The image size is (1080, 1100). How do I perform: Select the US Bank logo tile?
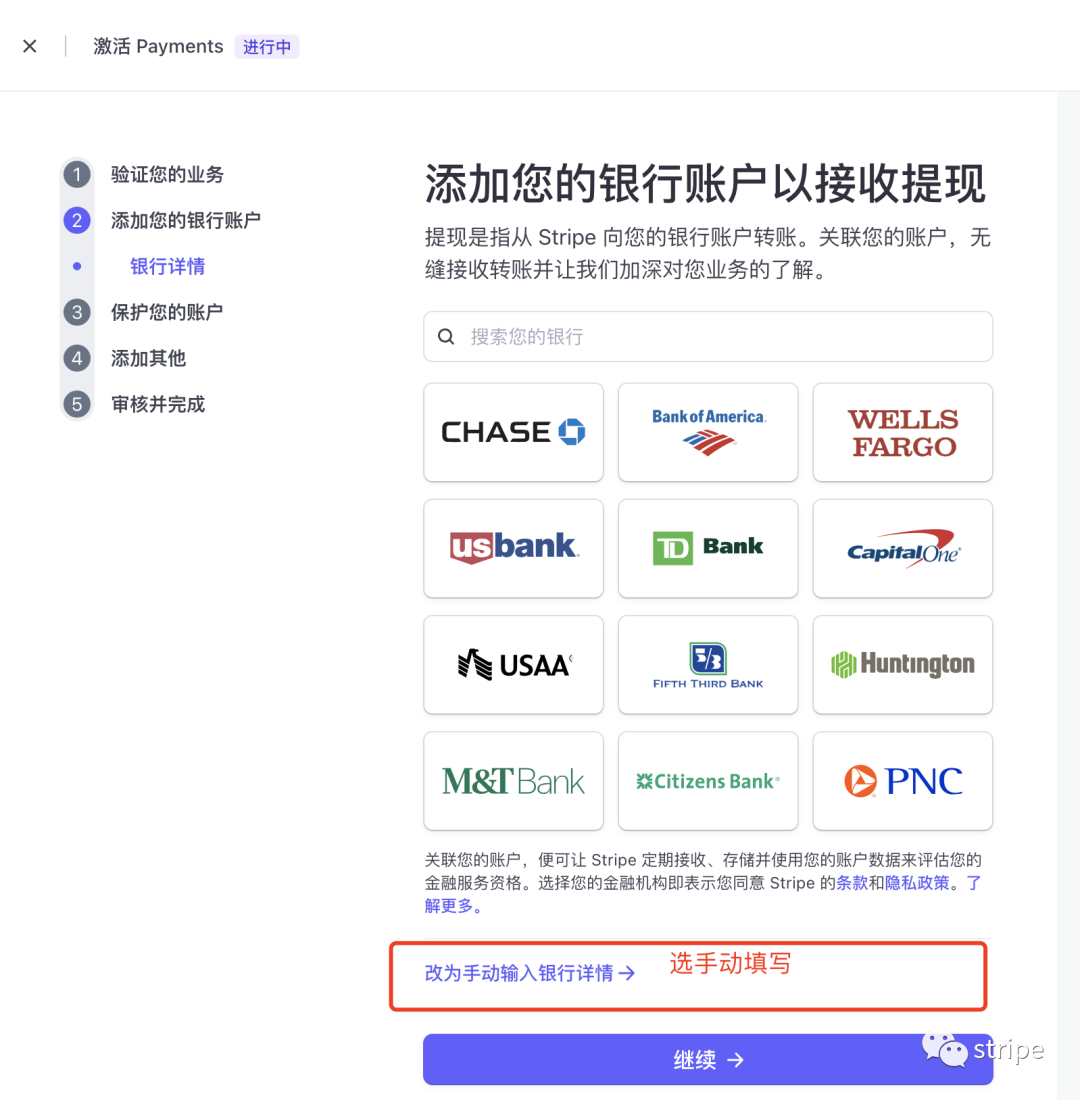click(513, 549)
